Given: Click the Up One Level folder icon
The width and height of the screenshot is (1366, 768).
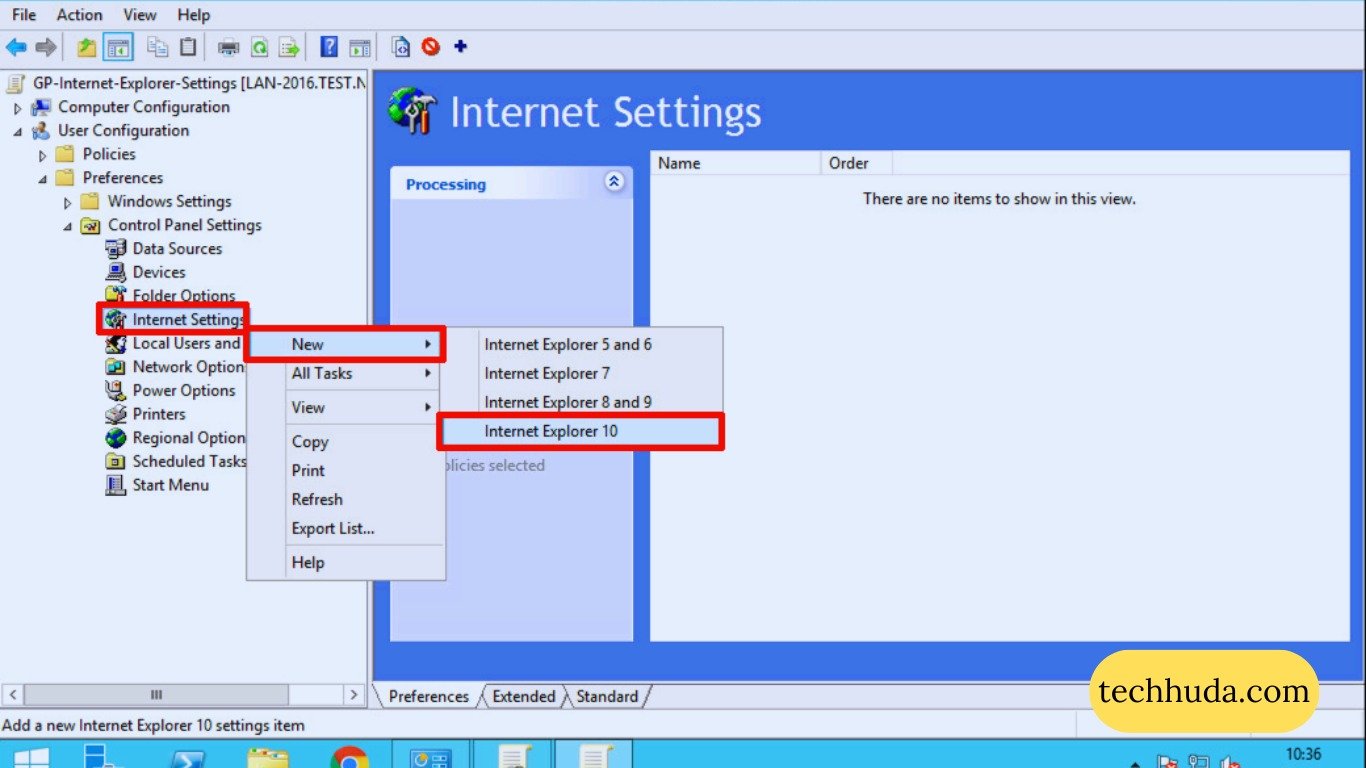Looking at the screenshot, I should coord(87,47).
